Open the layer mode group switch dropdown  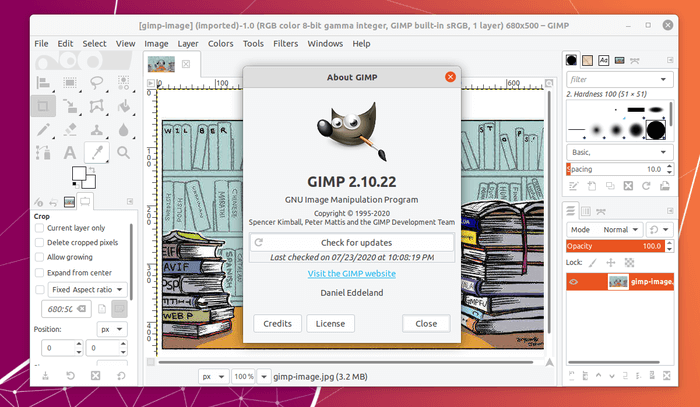(659, 229)
